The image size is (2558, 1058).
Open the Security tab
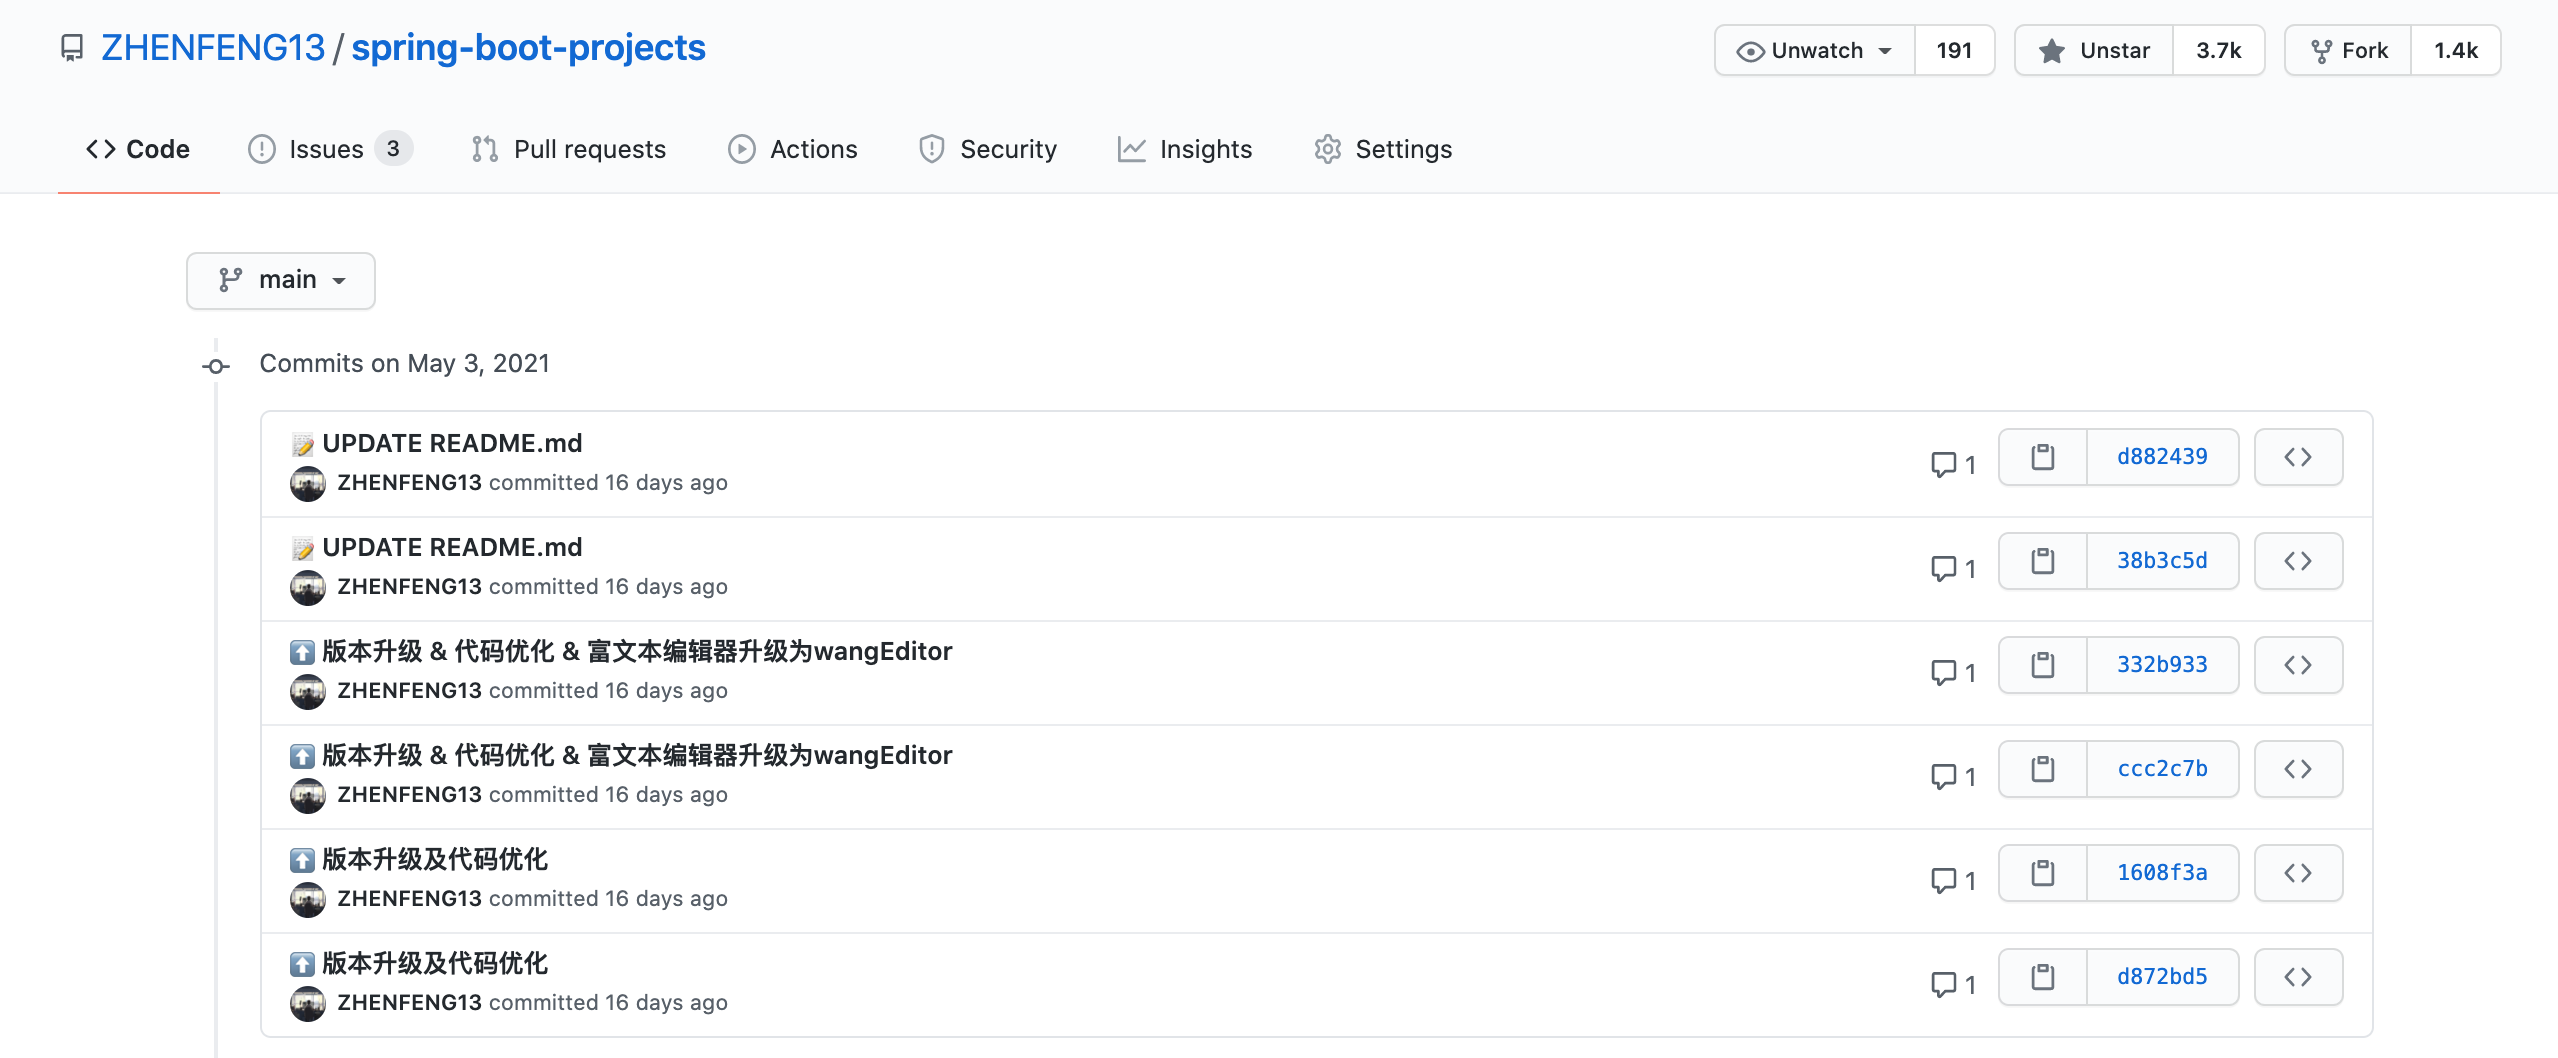click(988, 149)
